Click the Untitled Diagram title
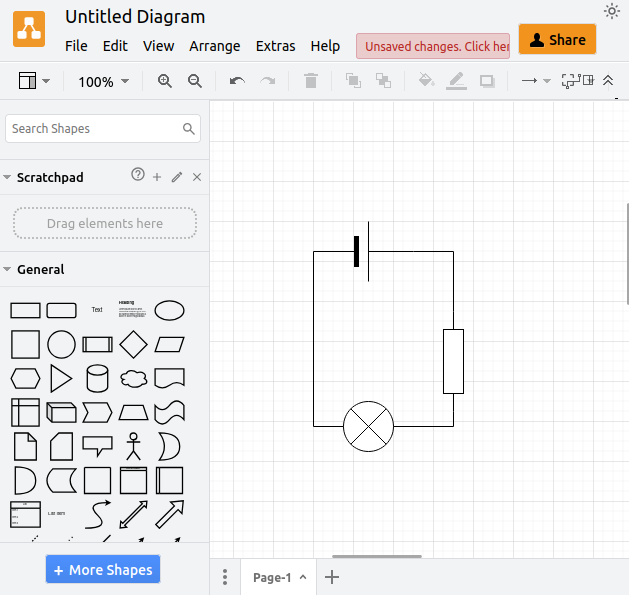 135,17
